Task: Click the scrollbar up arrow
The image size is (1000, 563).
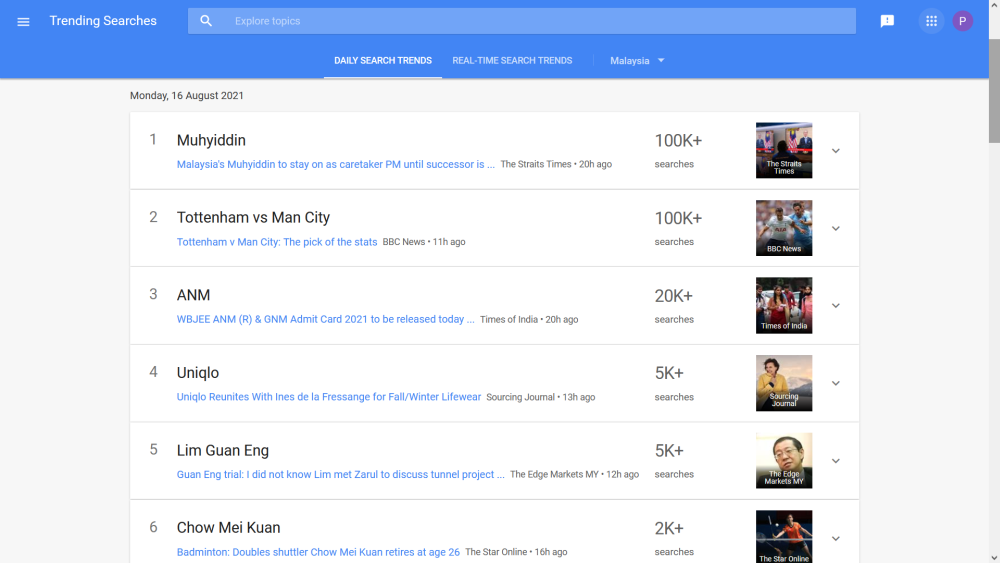Action: click(x=994, y=5)
